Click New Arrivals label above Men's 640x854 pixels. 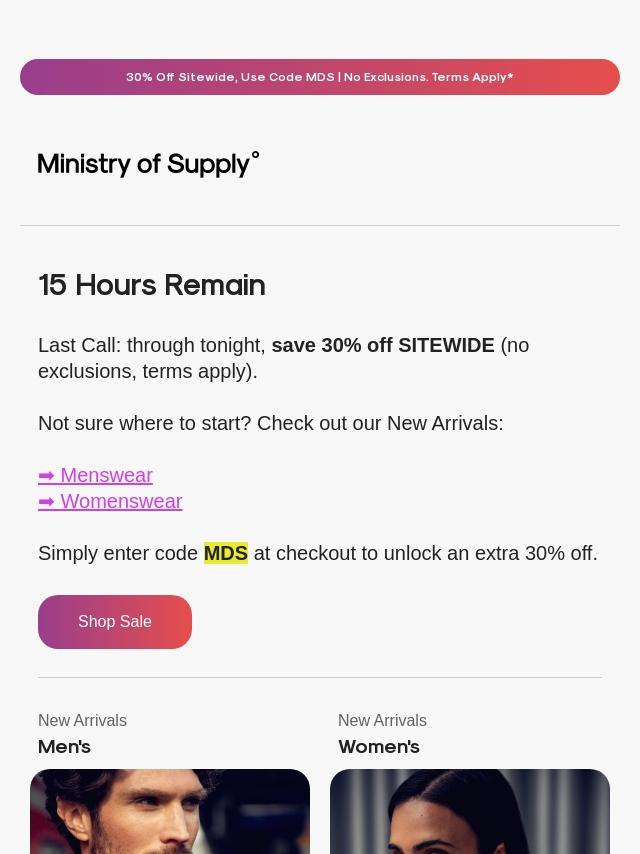pos(82,721)
